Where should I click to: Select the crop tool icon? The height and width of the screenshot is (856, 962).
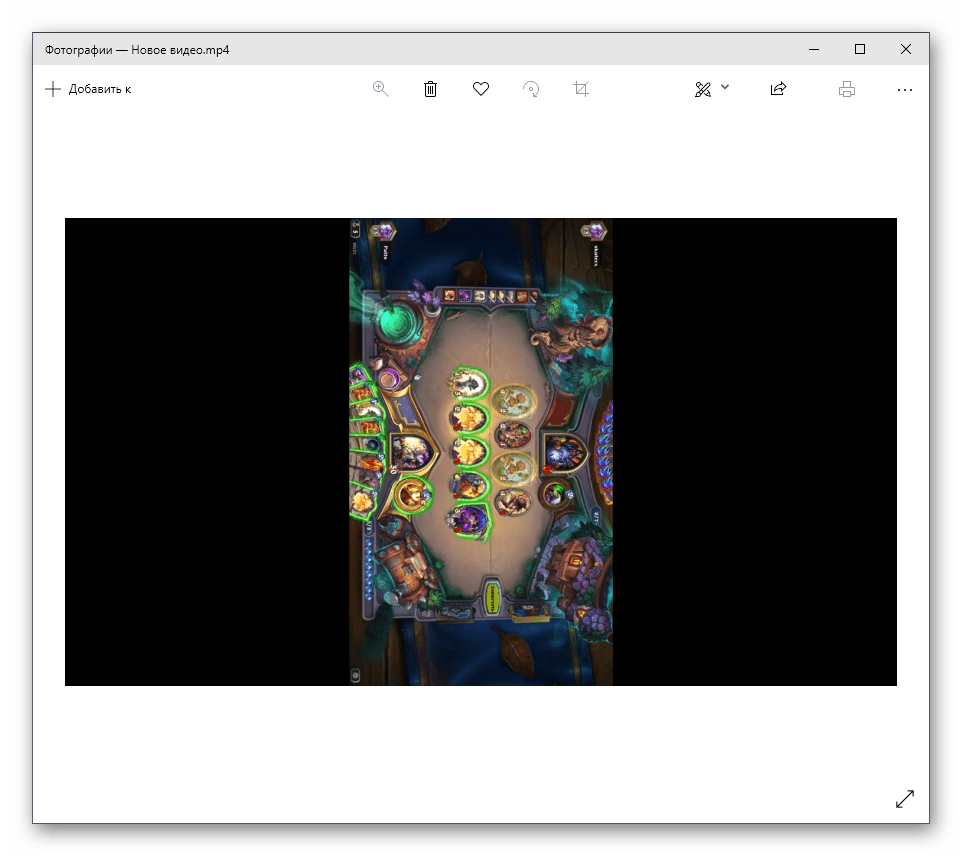point(581,89)
